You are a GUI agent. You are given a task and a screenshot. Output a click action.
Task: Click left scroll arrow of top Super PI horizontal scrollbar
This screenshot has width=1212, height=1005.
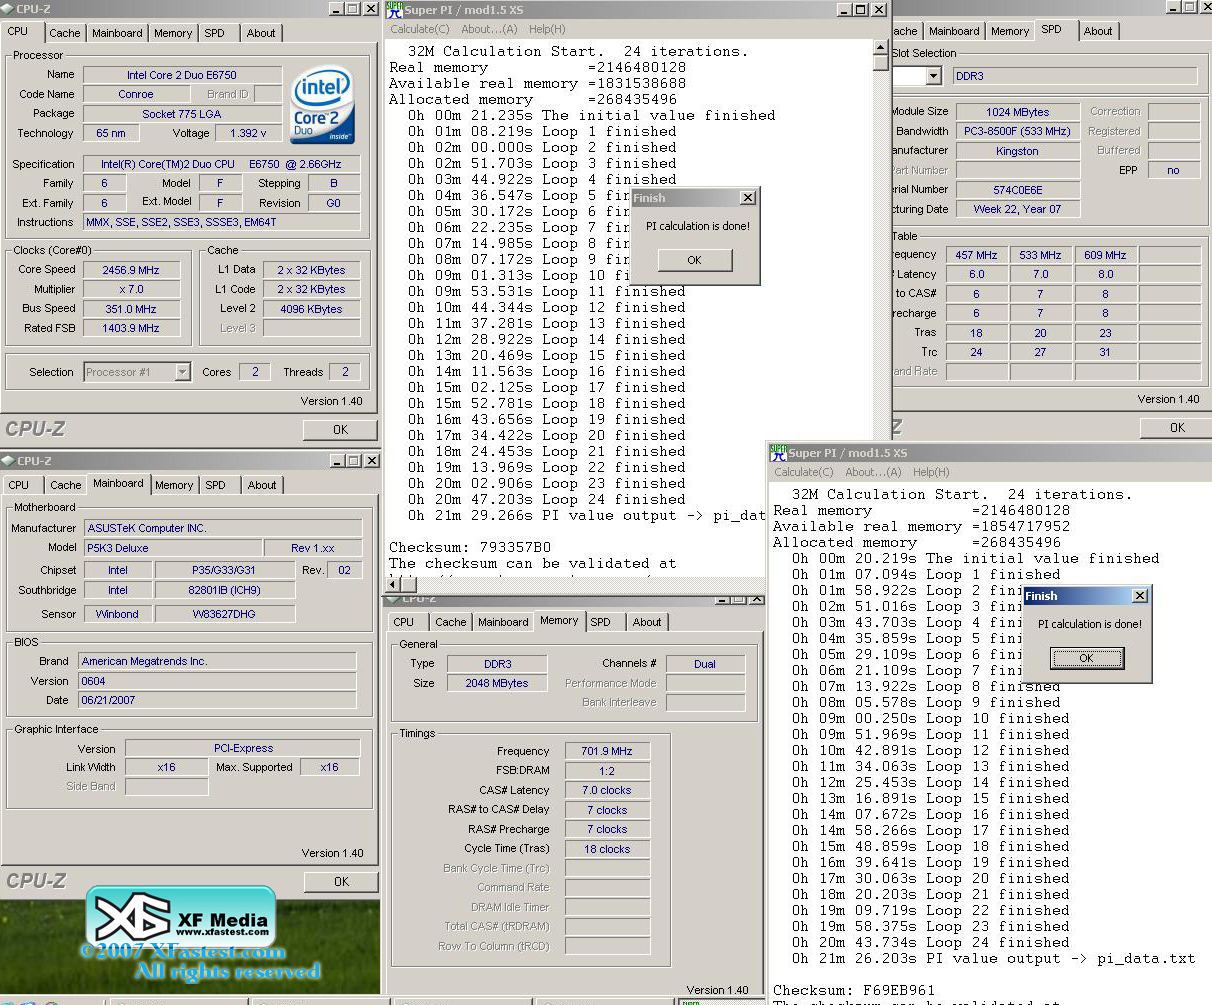click(x=393, y=584)
